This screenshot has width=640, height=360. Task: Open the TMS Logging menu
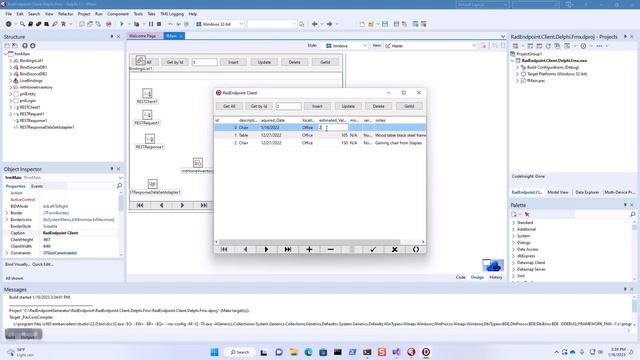click(x=172, y=14)
